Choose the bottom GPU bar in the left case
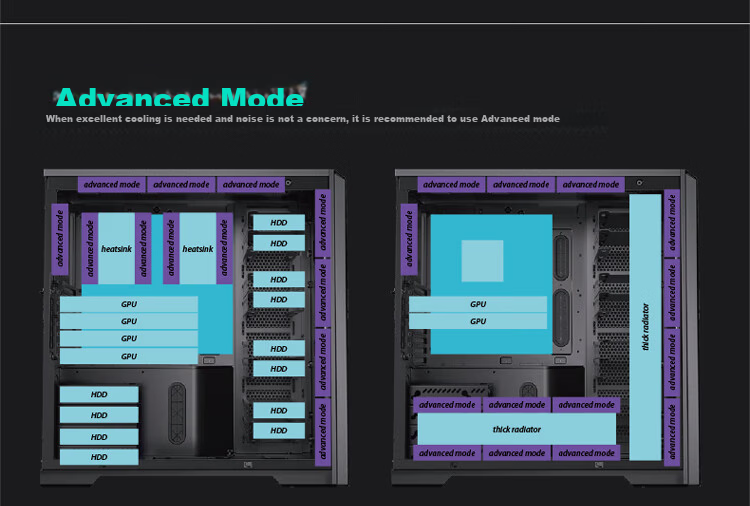Screen dimensions: 750x506 tap(129, 356)
